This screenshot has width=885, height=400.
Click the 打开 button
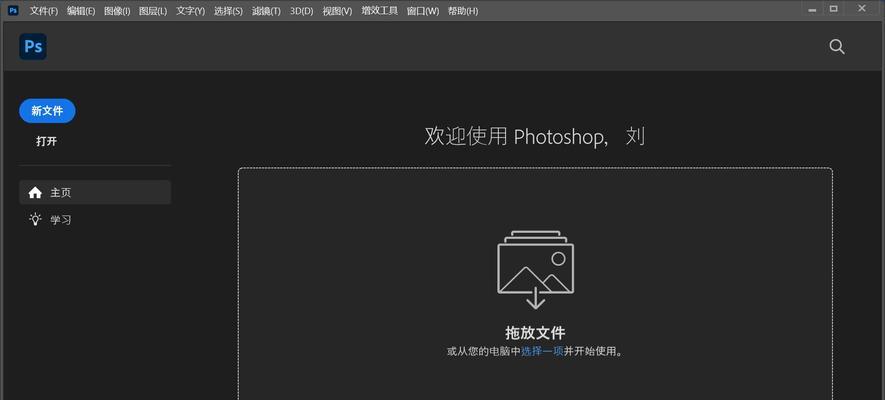47,142
